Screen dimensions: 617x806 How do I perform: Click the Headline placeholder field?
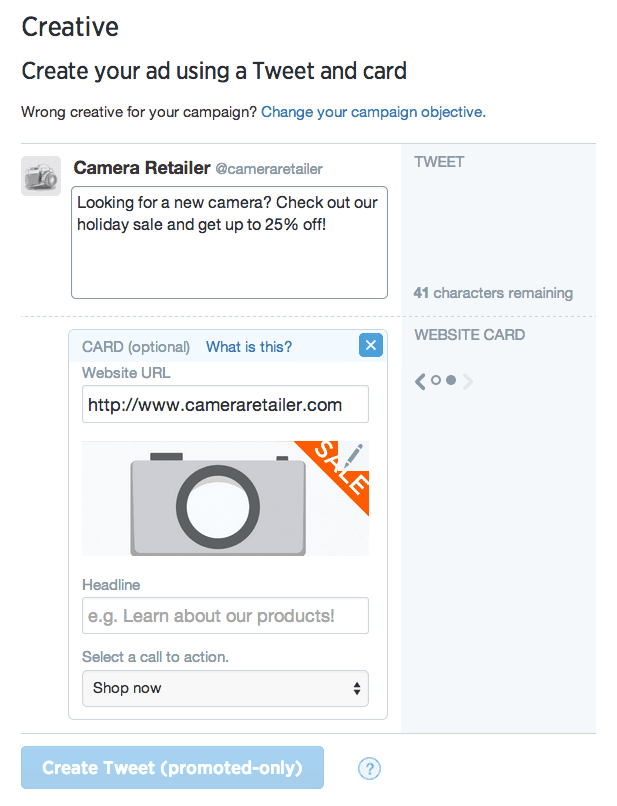[x=225, y=616]
